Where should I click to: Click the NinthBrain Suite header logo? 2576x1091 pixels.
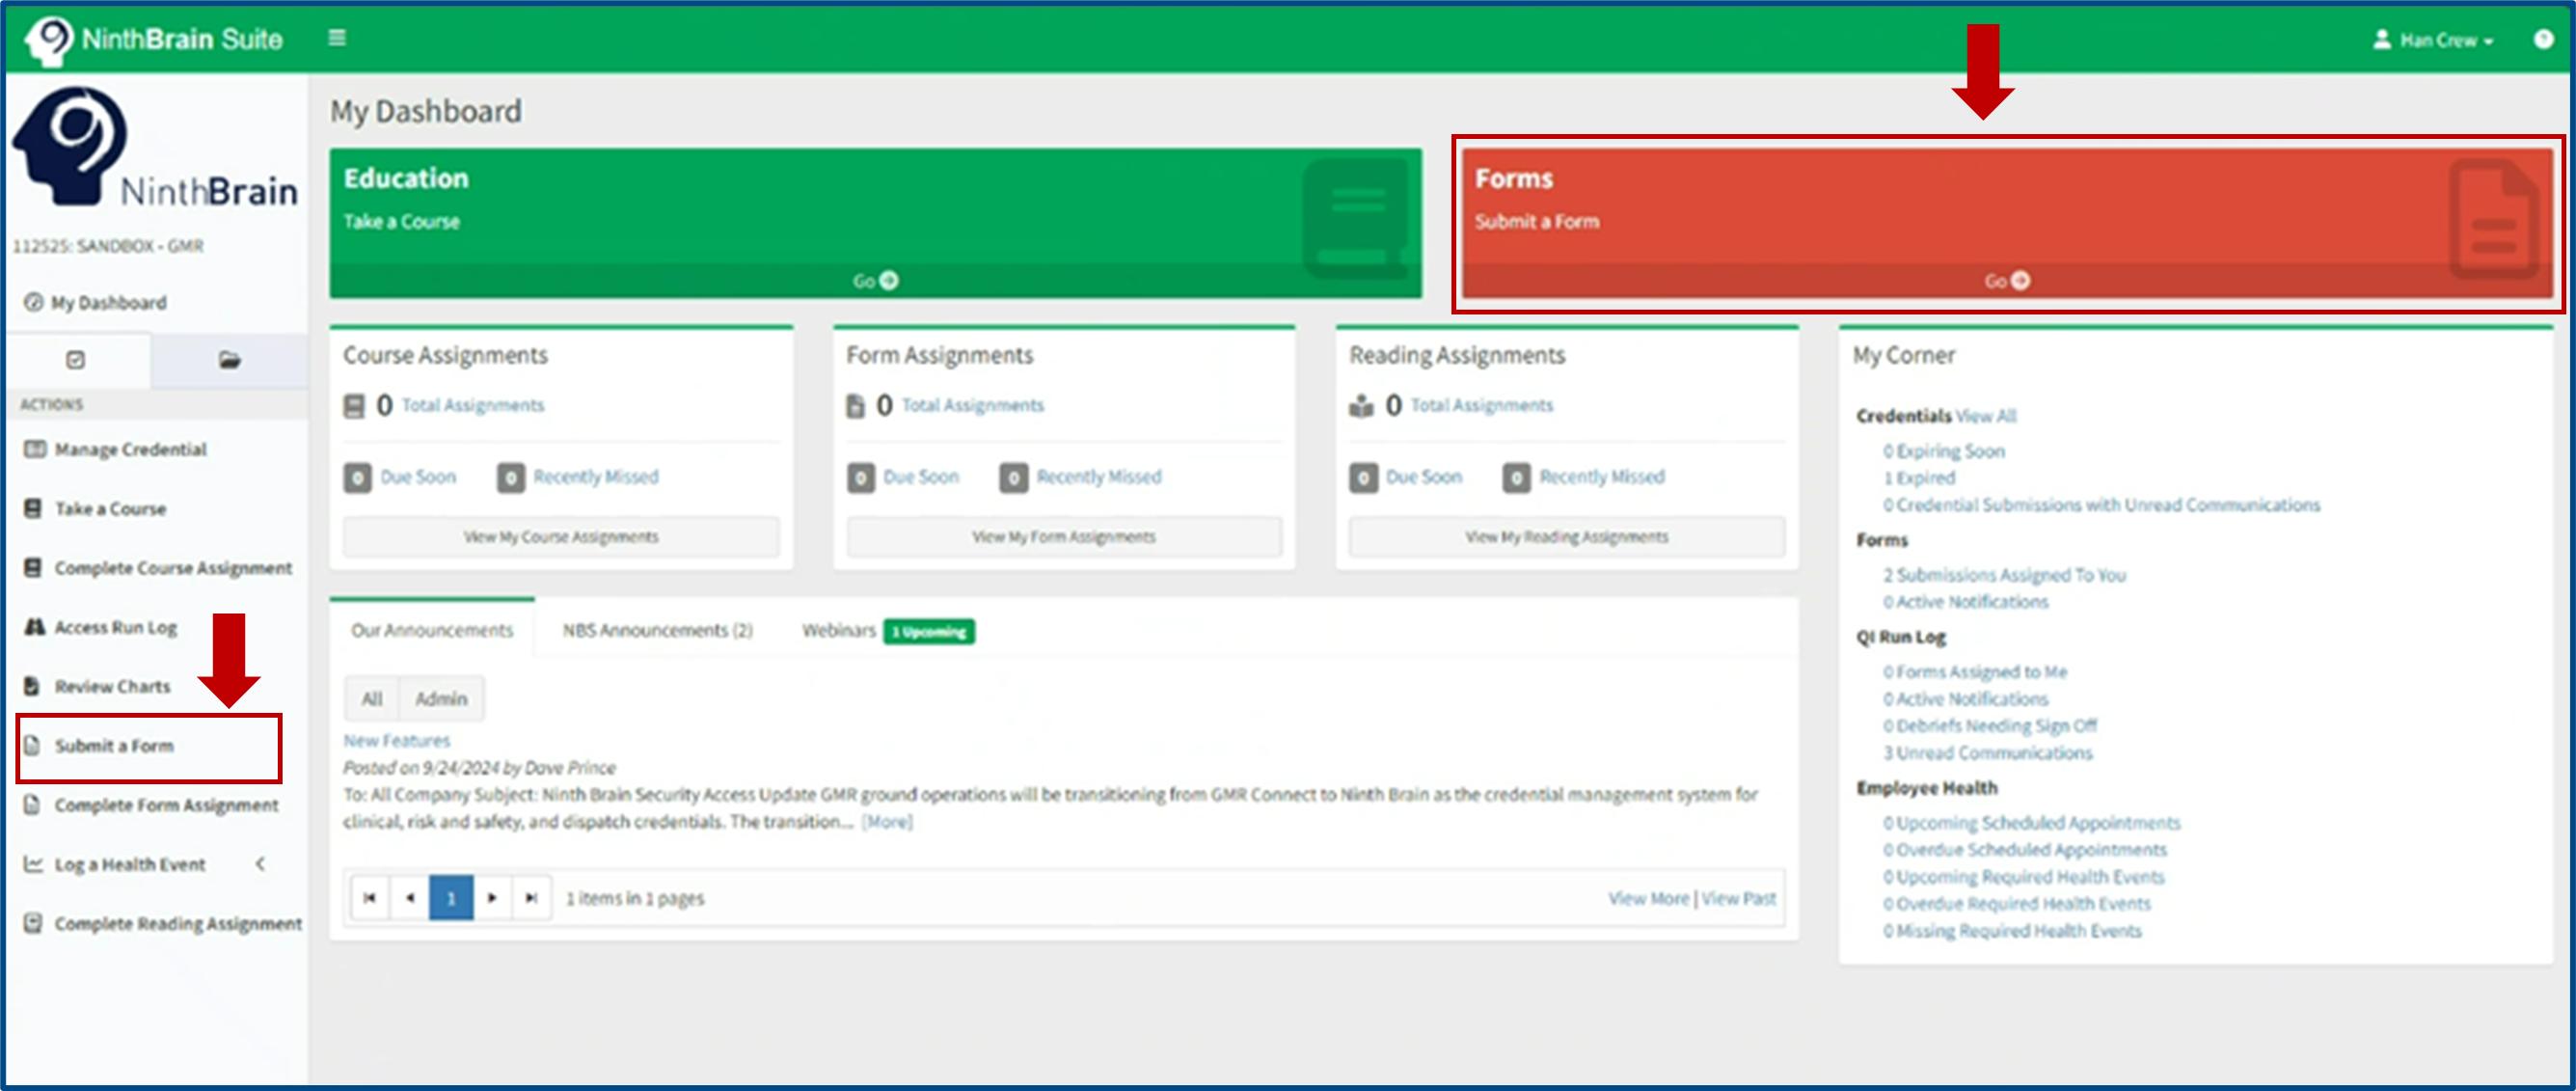point(155,40)
